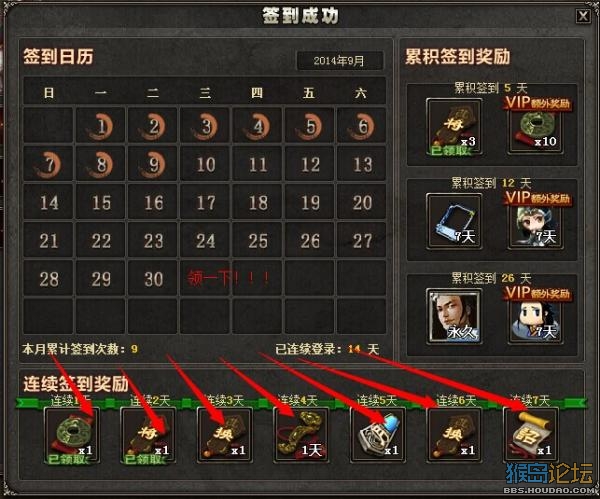
Task: Claim the 3-day streak reward icon
Action: 225,435
